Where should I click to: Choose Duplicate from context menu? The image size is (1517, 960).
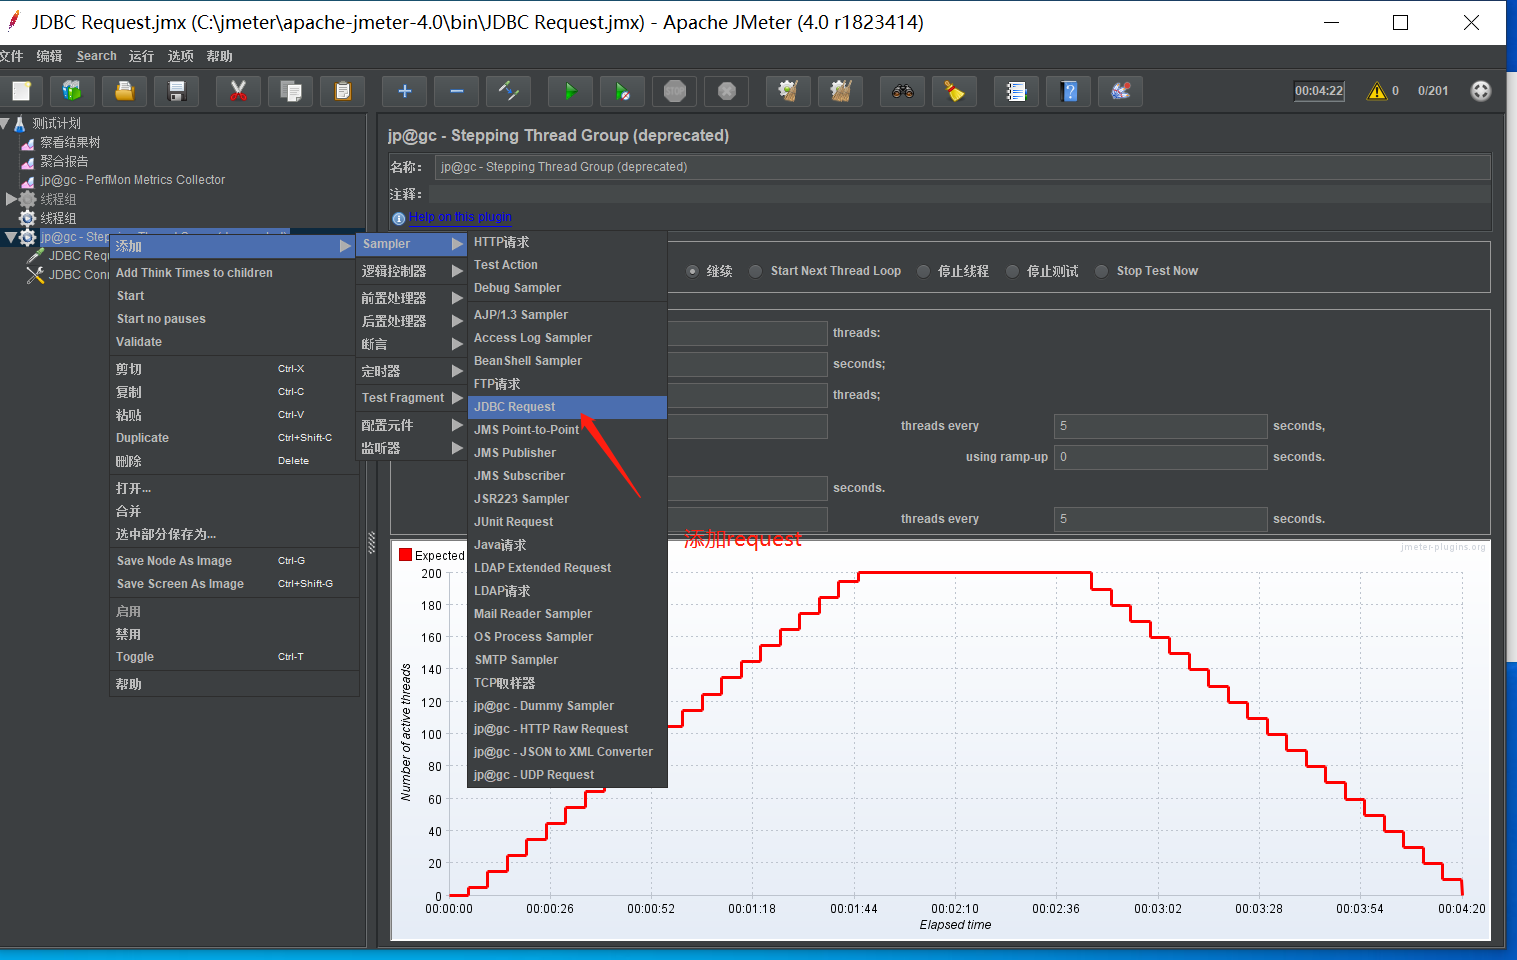tap(234, 438)
